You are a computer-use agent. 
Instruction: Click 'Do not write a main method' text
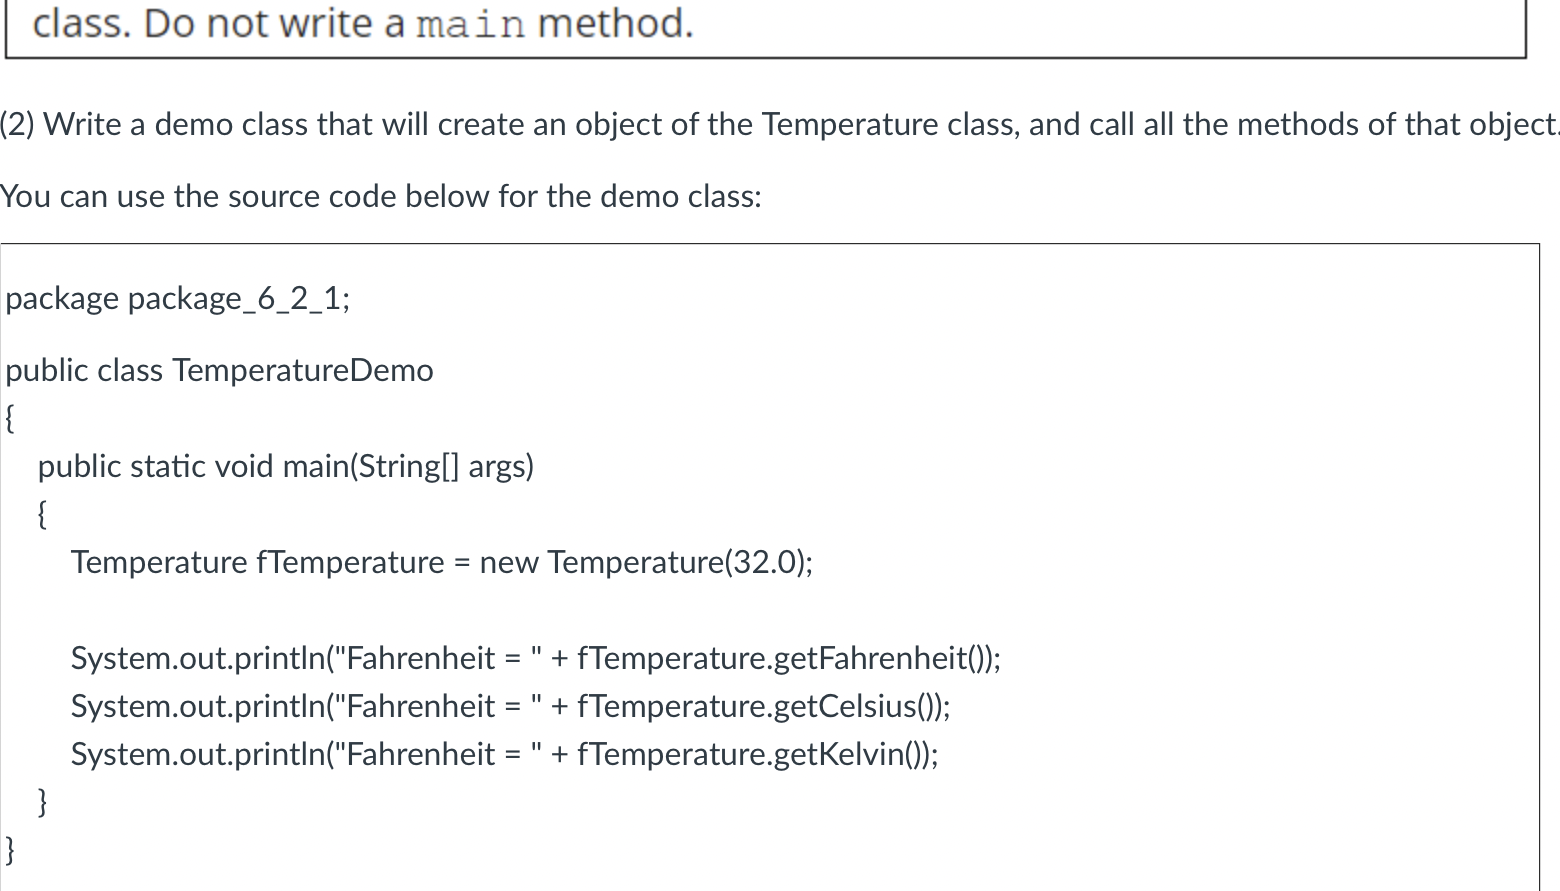[x=419, y=23]
